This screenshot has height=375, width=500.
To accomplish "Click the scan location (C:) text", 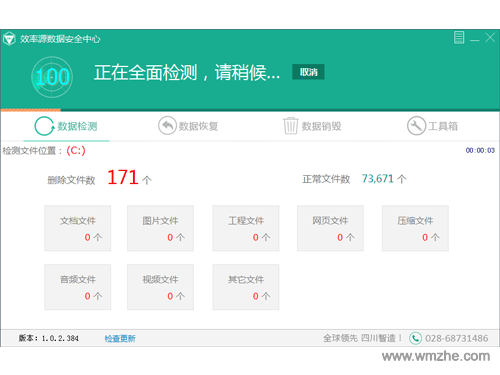I will click(76, 151).
